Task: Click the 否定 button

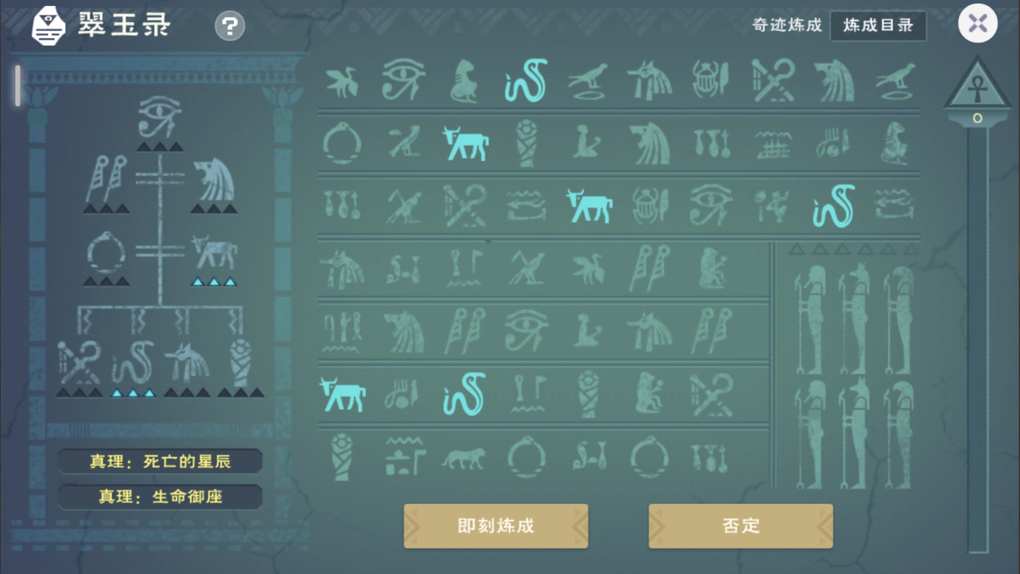Action: point(740,526)
